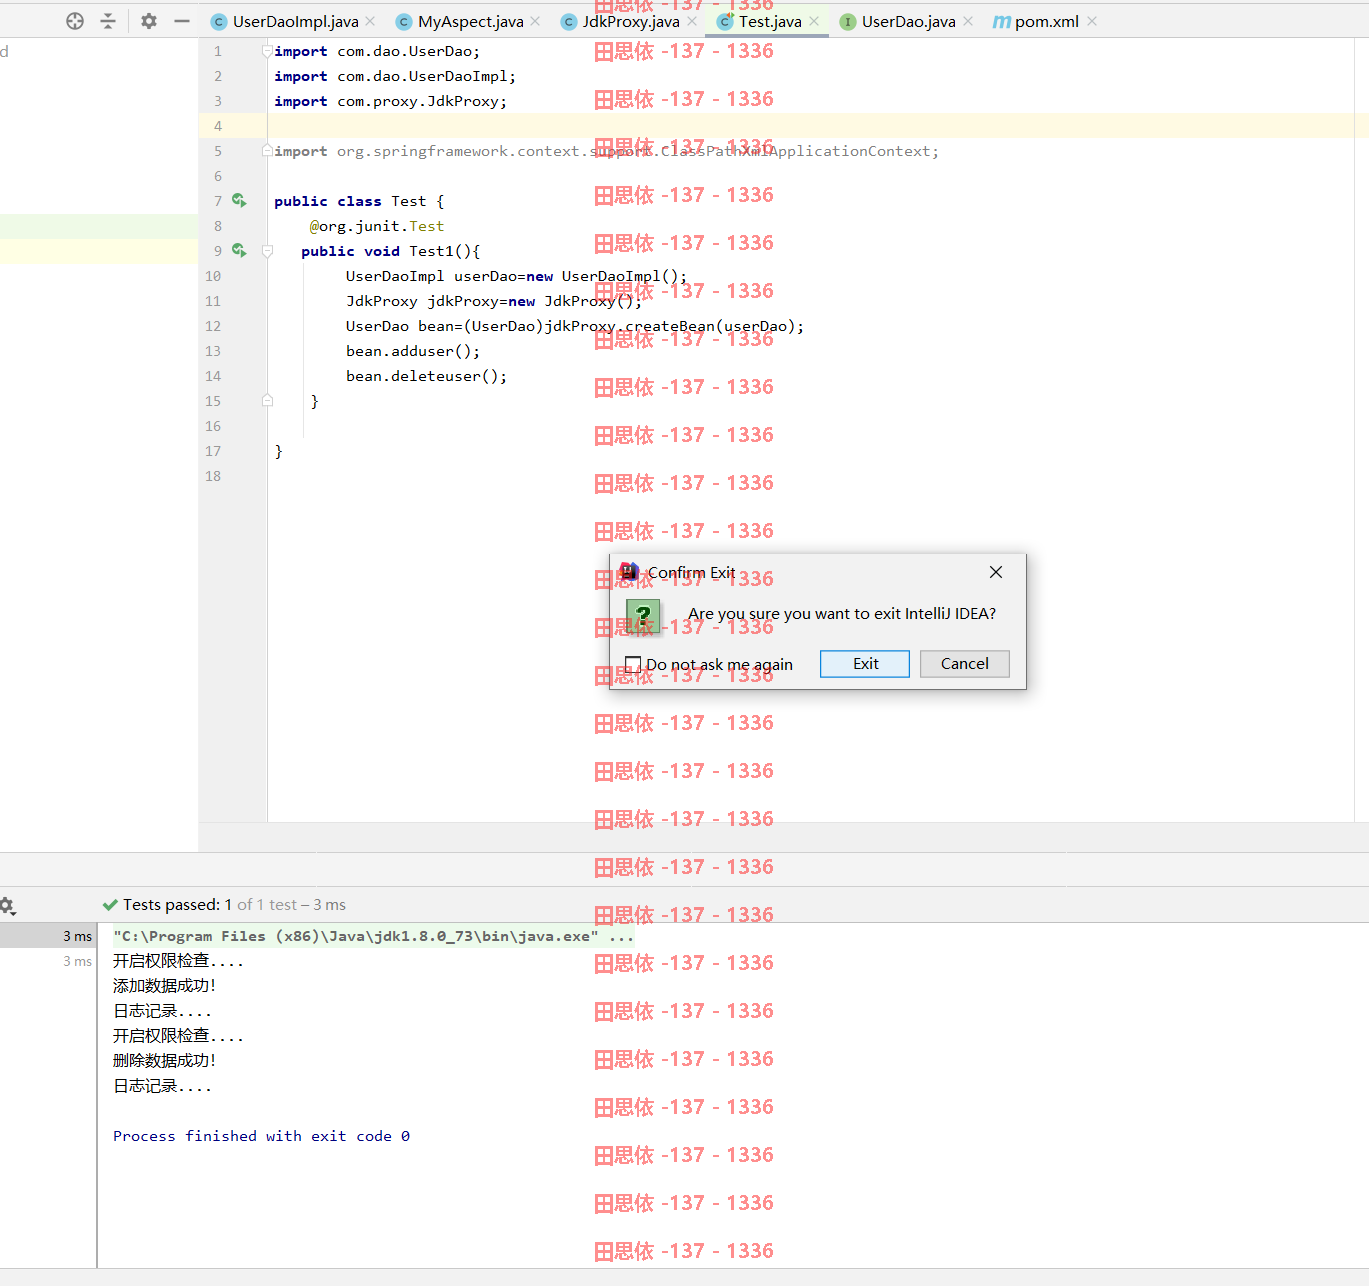The image size is (1369, 1286).
Task: Click Exit button in Confirm Exit dialog
Action: point(865,664)
